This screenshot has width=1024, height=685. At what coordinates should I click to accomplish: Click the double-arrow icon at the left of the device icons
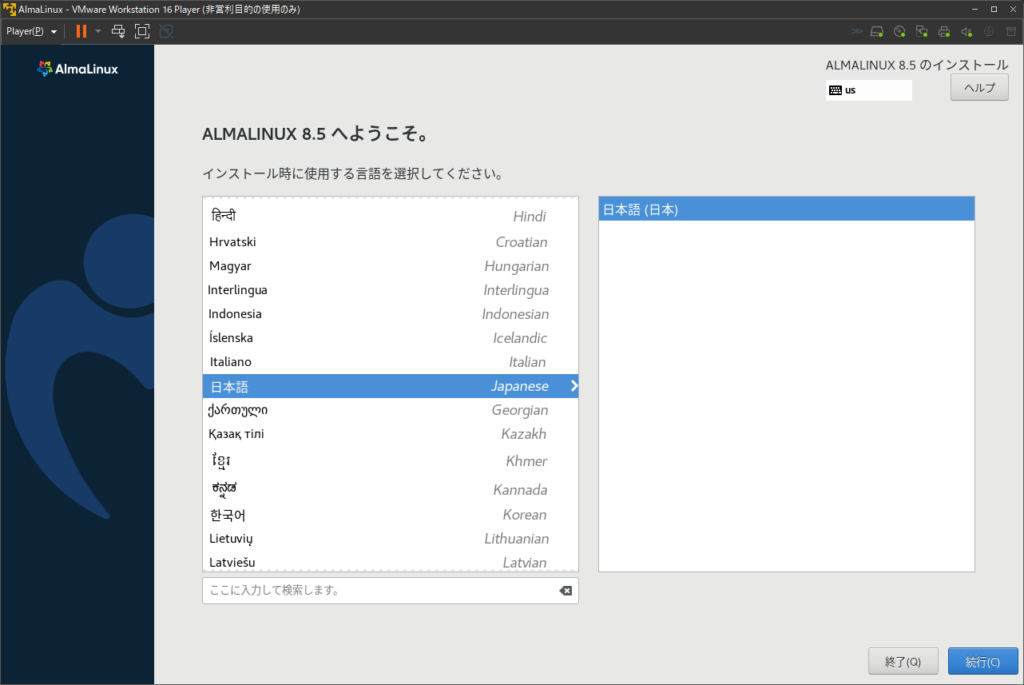pos(856,31)
